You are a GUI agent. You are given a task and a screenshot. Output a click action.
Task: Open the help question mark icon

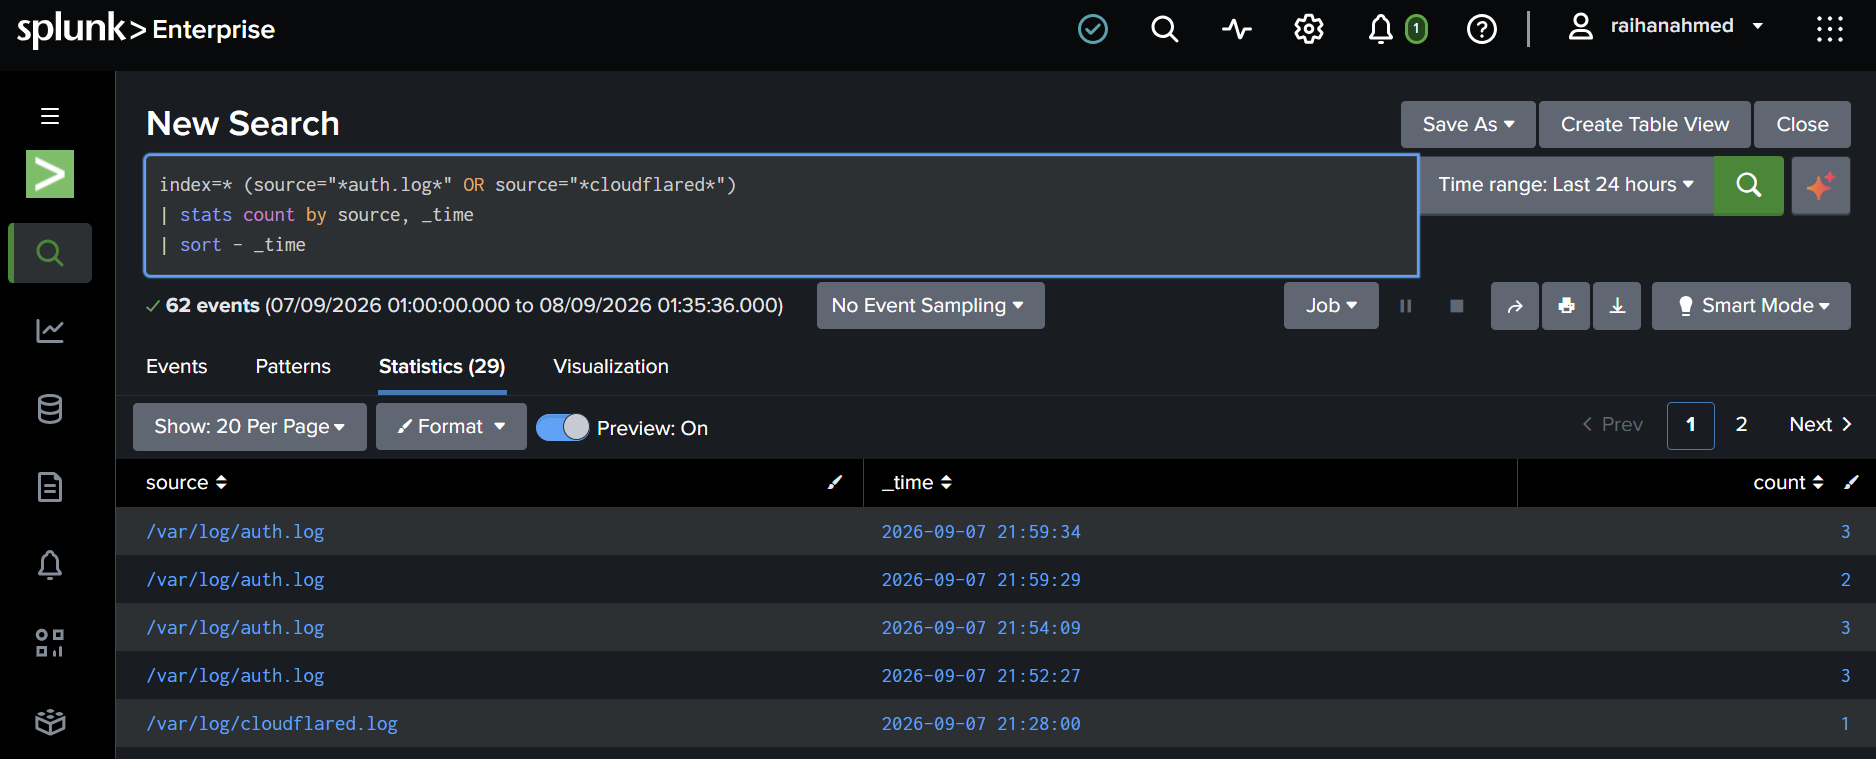pos(1482,29)
